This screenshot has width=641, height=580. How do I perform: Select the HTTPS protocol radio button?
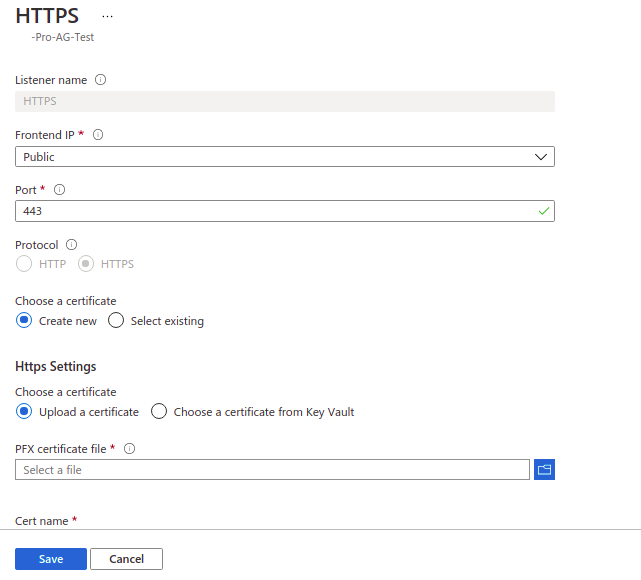(86, 264)
